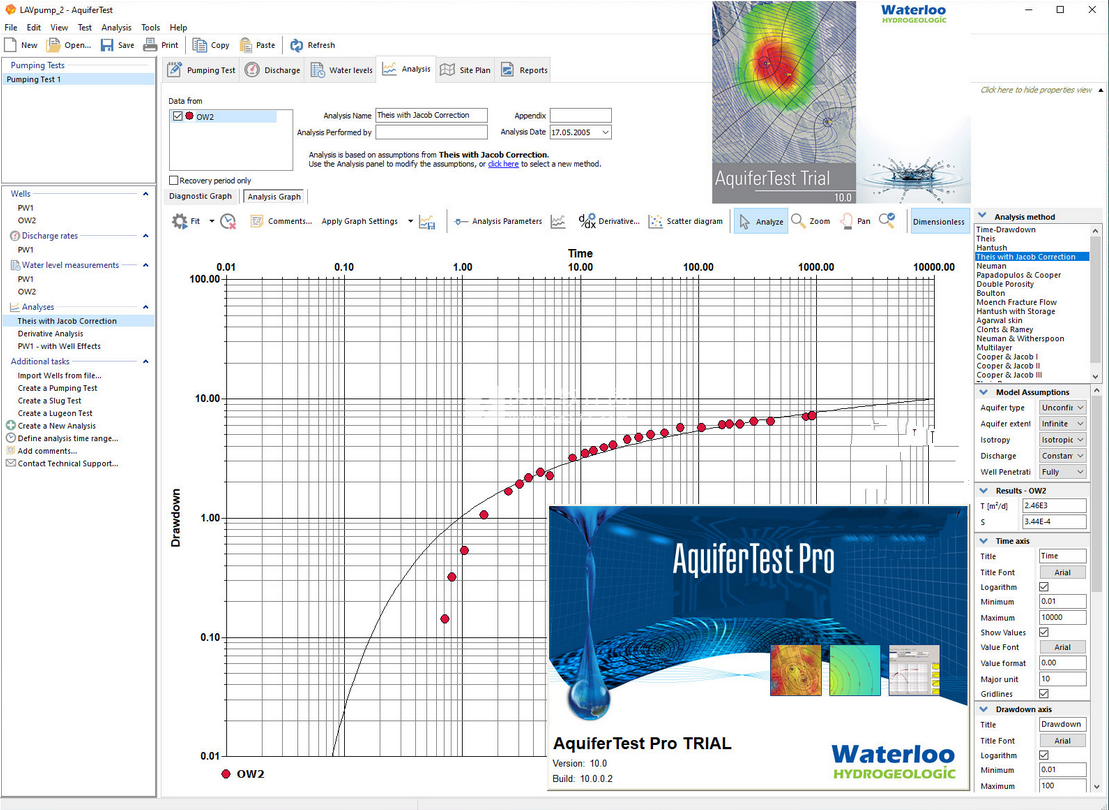This screenshot has width=1109, height=810.
Task: Click 'Click here to hide properties view'
Action: pos(1036,90)
